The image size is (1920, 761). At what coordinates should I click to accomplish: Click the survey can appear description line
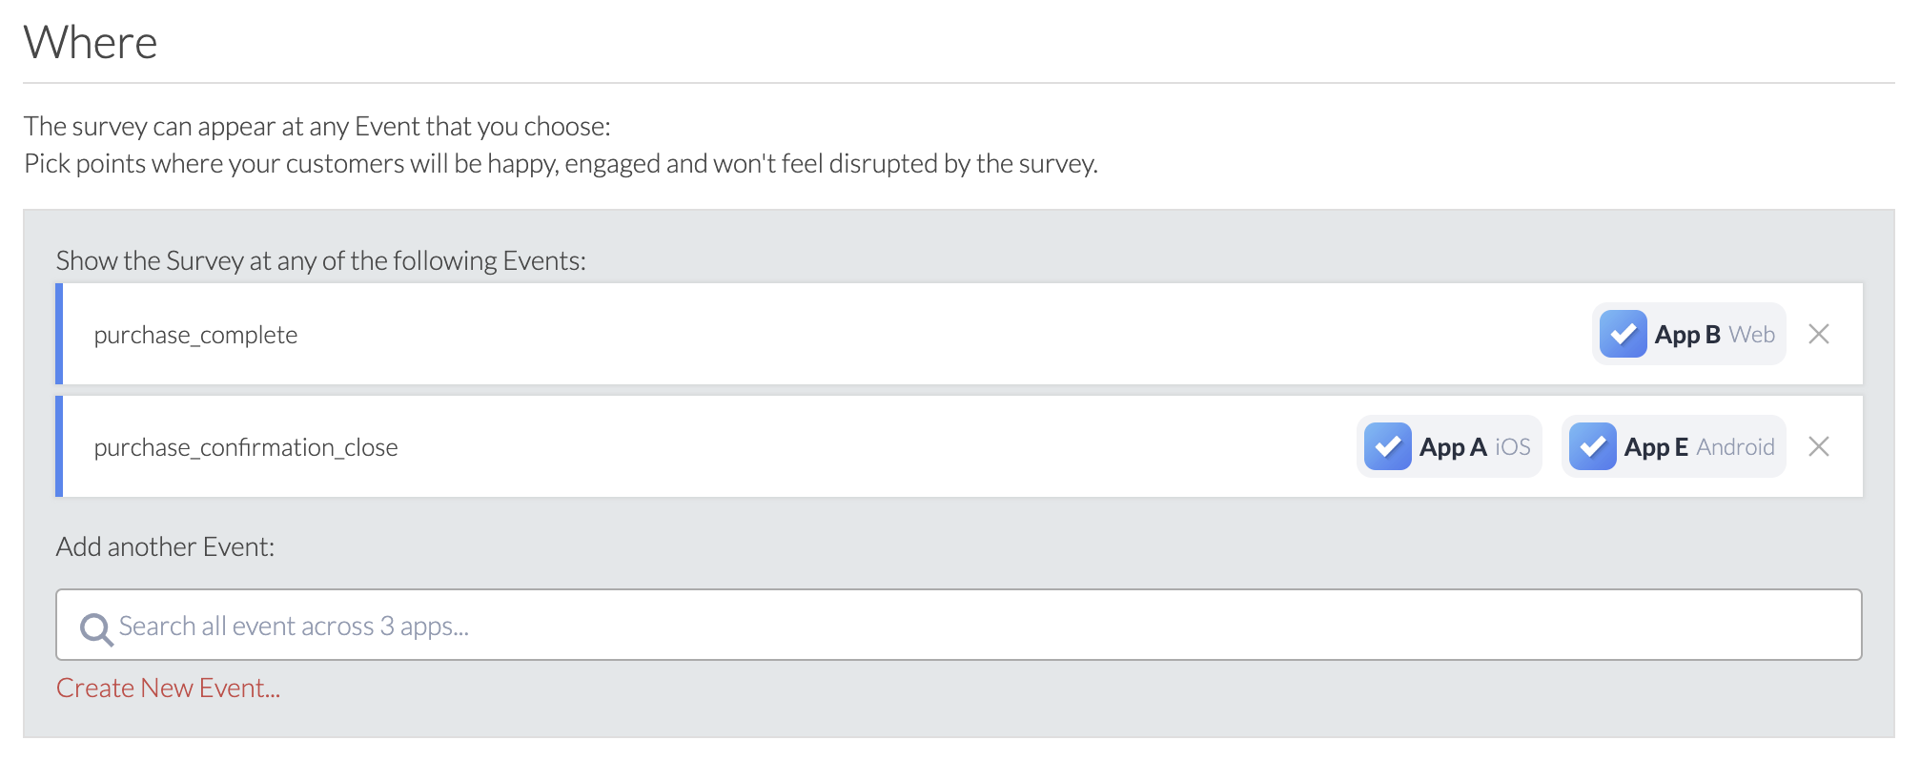pos(317,126)
